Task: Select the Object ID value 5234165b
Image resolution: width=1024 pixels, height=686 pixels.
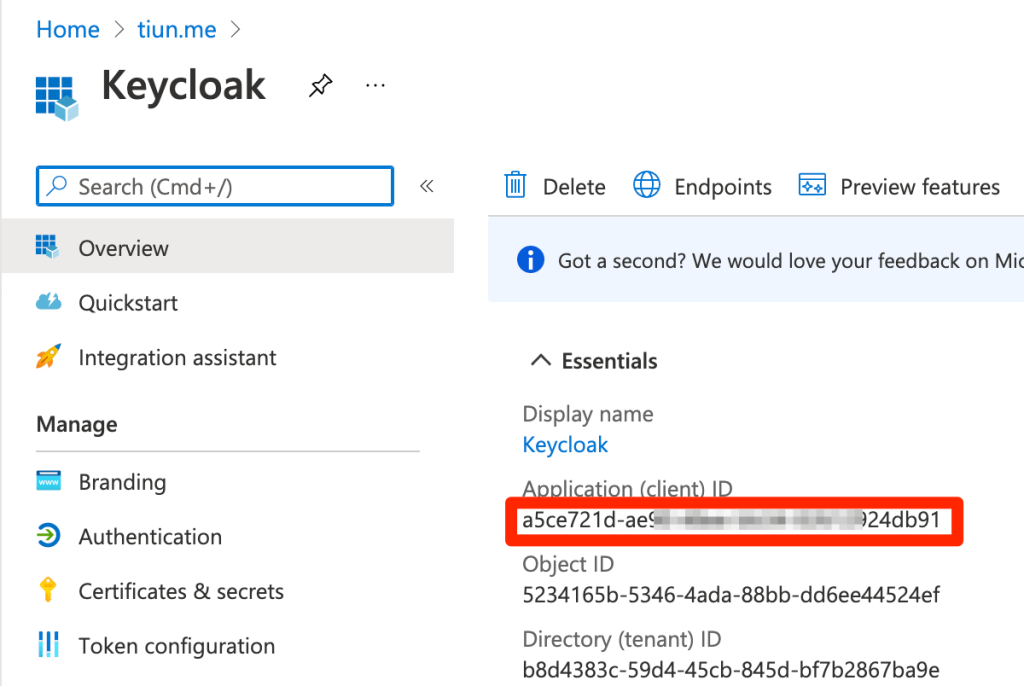Action: point(731,595)
